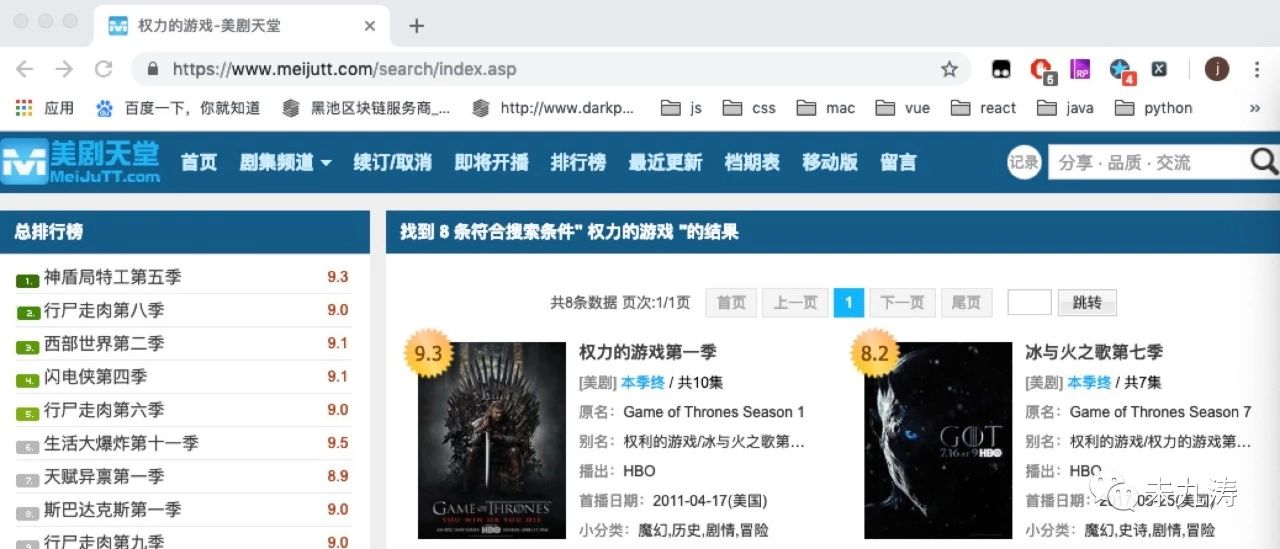Open the css bookmarks folder
Image resolution: width=1280 pixels, height=549 pixels.
pos(749,108)
